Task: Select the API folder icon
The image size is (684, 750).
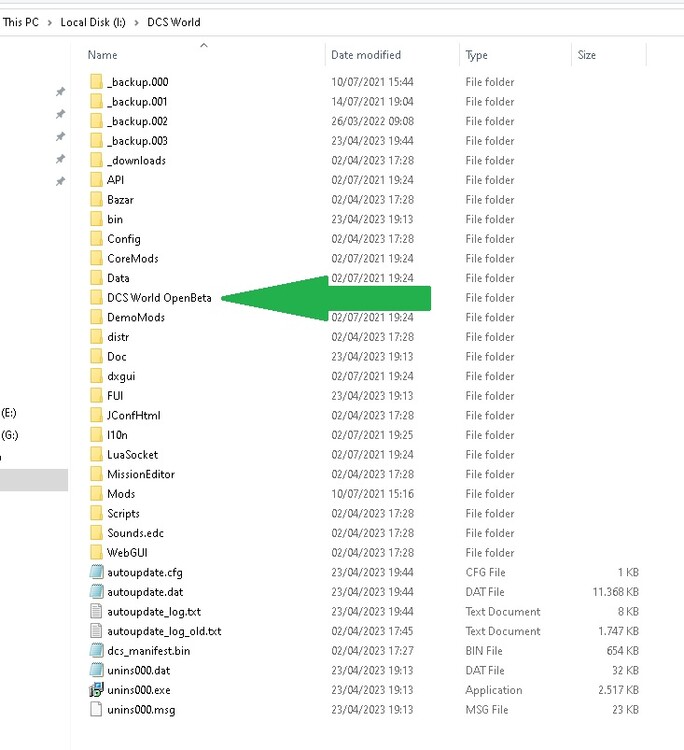Action: pyautogui.click(x=96, y=180)
